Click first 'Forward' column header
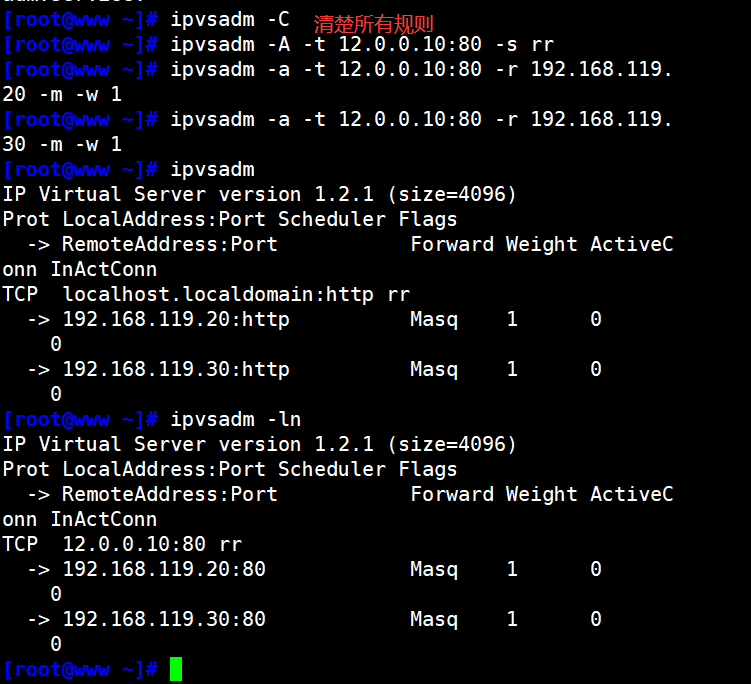 pyautogui.click(x=452, y=244)
